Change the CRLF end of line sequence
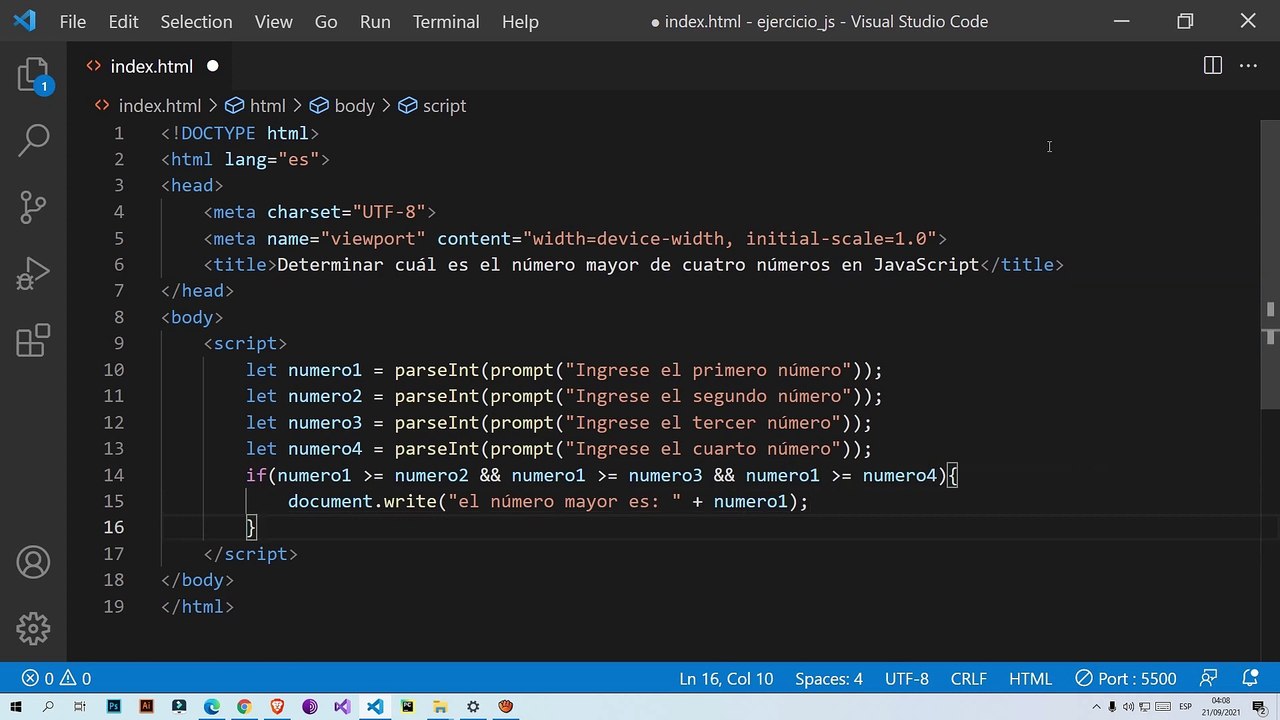Viewport: 1280px width, 720px height. point(969,679)
